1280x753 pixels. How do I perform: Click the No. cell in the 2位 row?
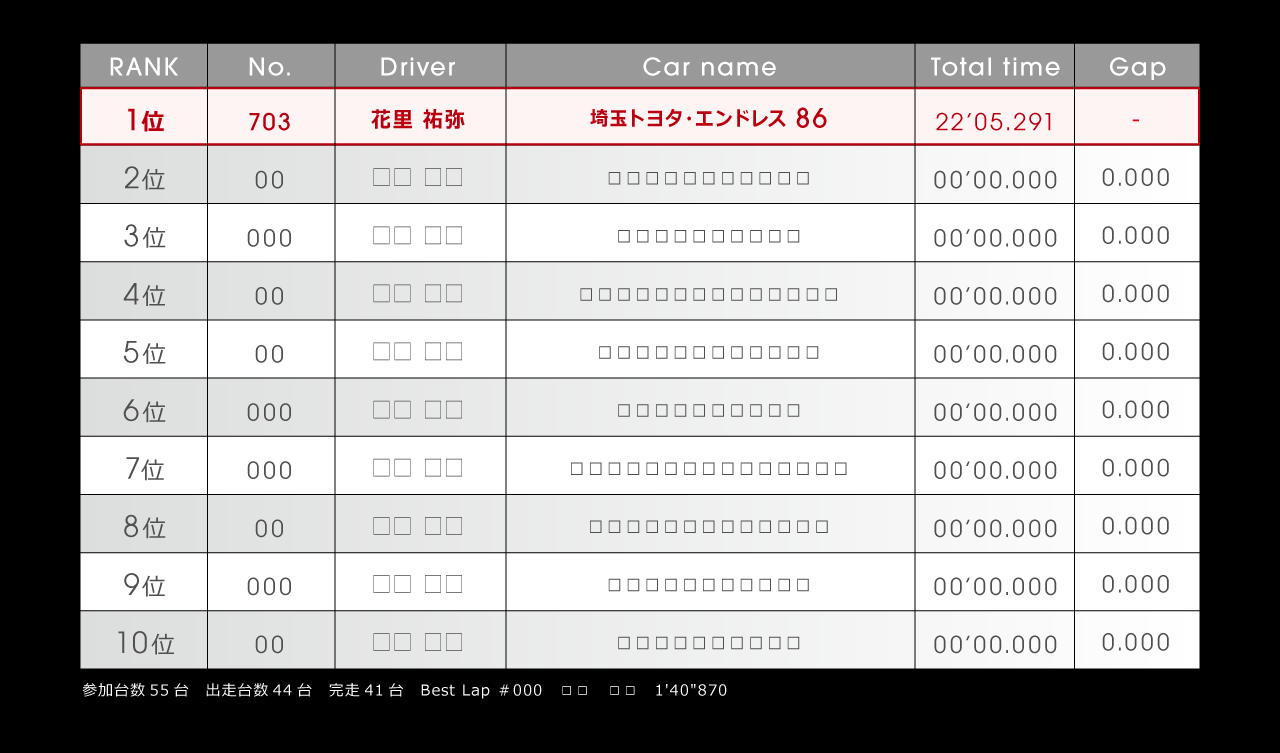click(271, 175)
